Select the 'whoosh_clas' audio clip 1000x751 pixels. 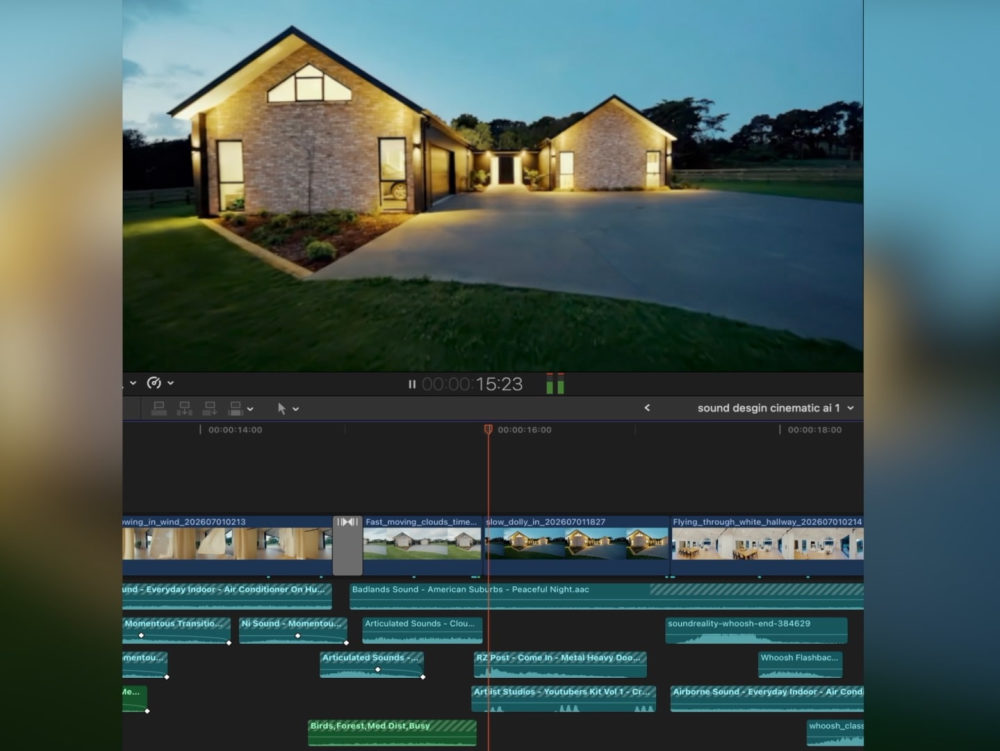point(835,733)
